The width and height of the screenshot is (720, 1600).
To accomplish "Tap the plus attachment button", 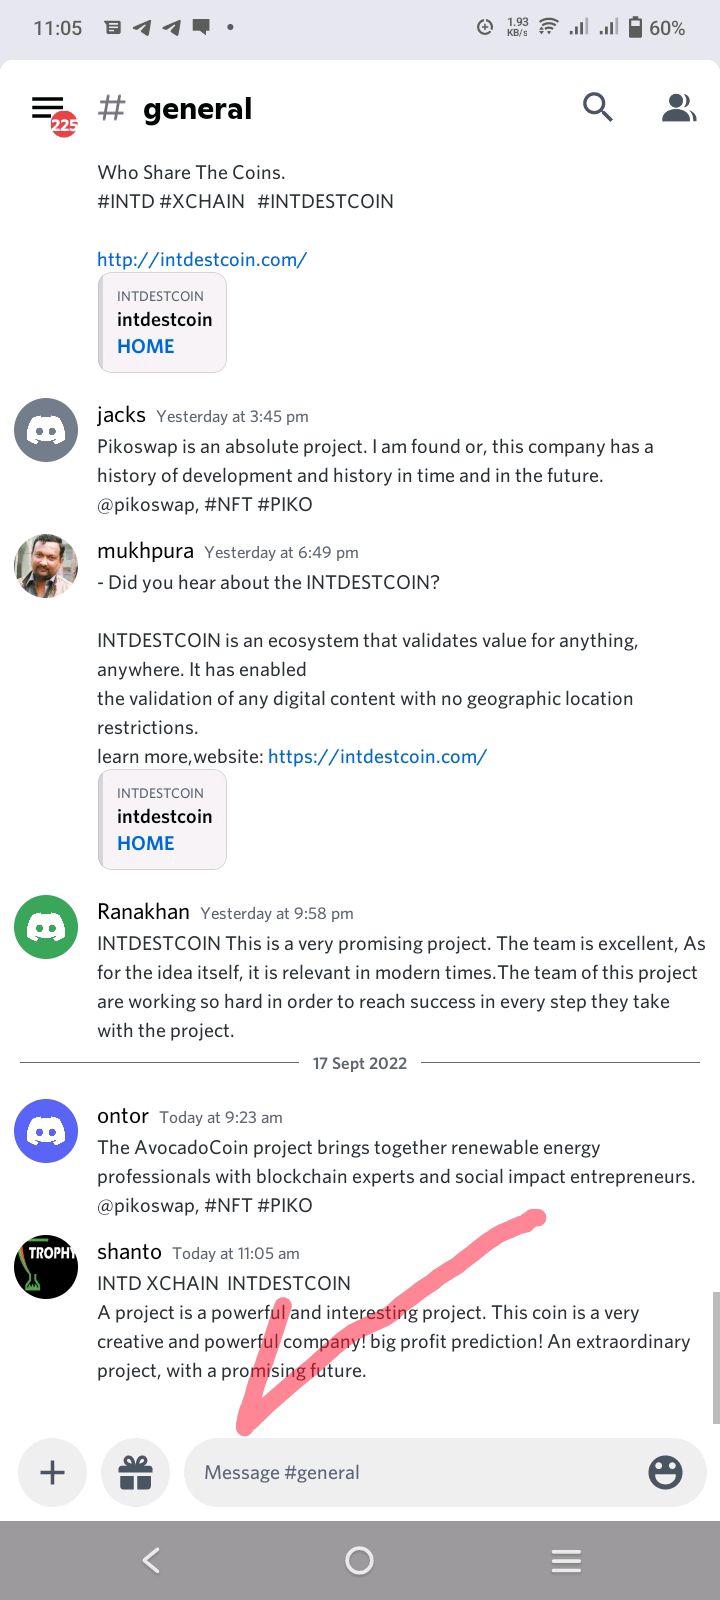I will [x=52, y=1472].
